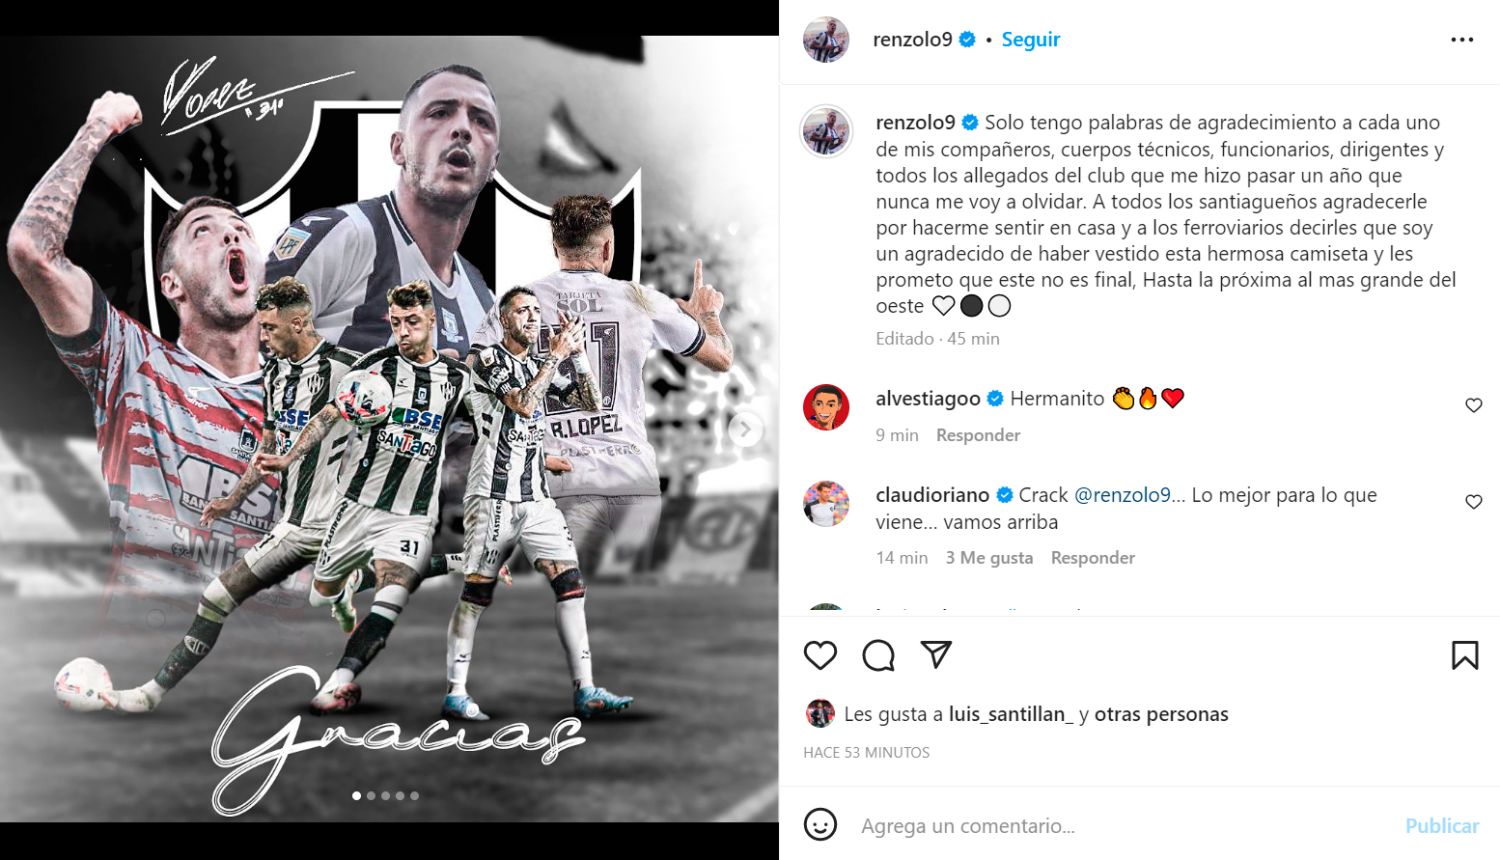The height and width of the screenshot is (860, 1500).
Task: View the 3 Me gusta on the comment
Action: pyautogui.click(x=989, y=558)
